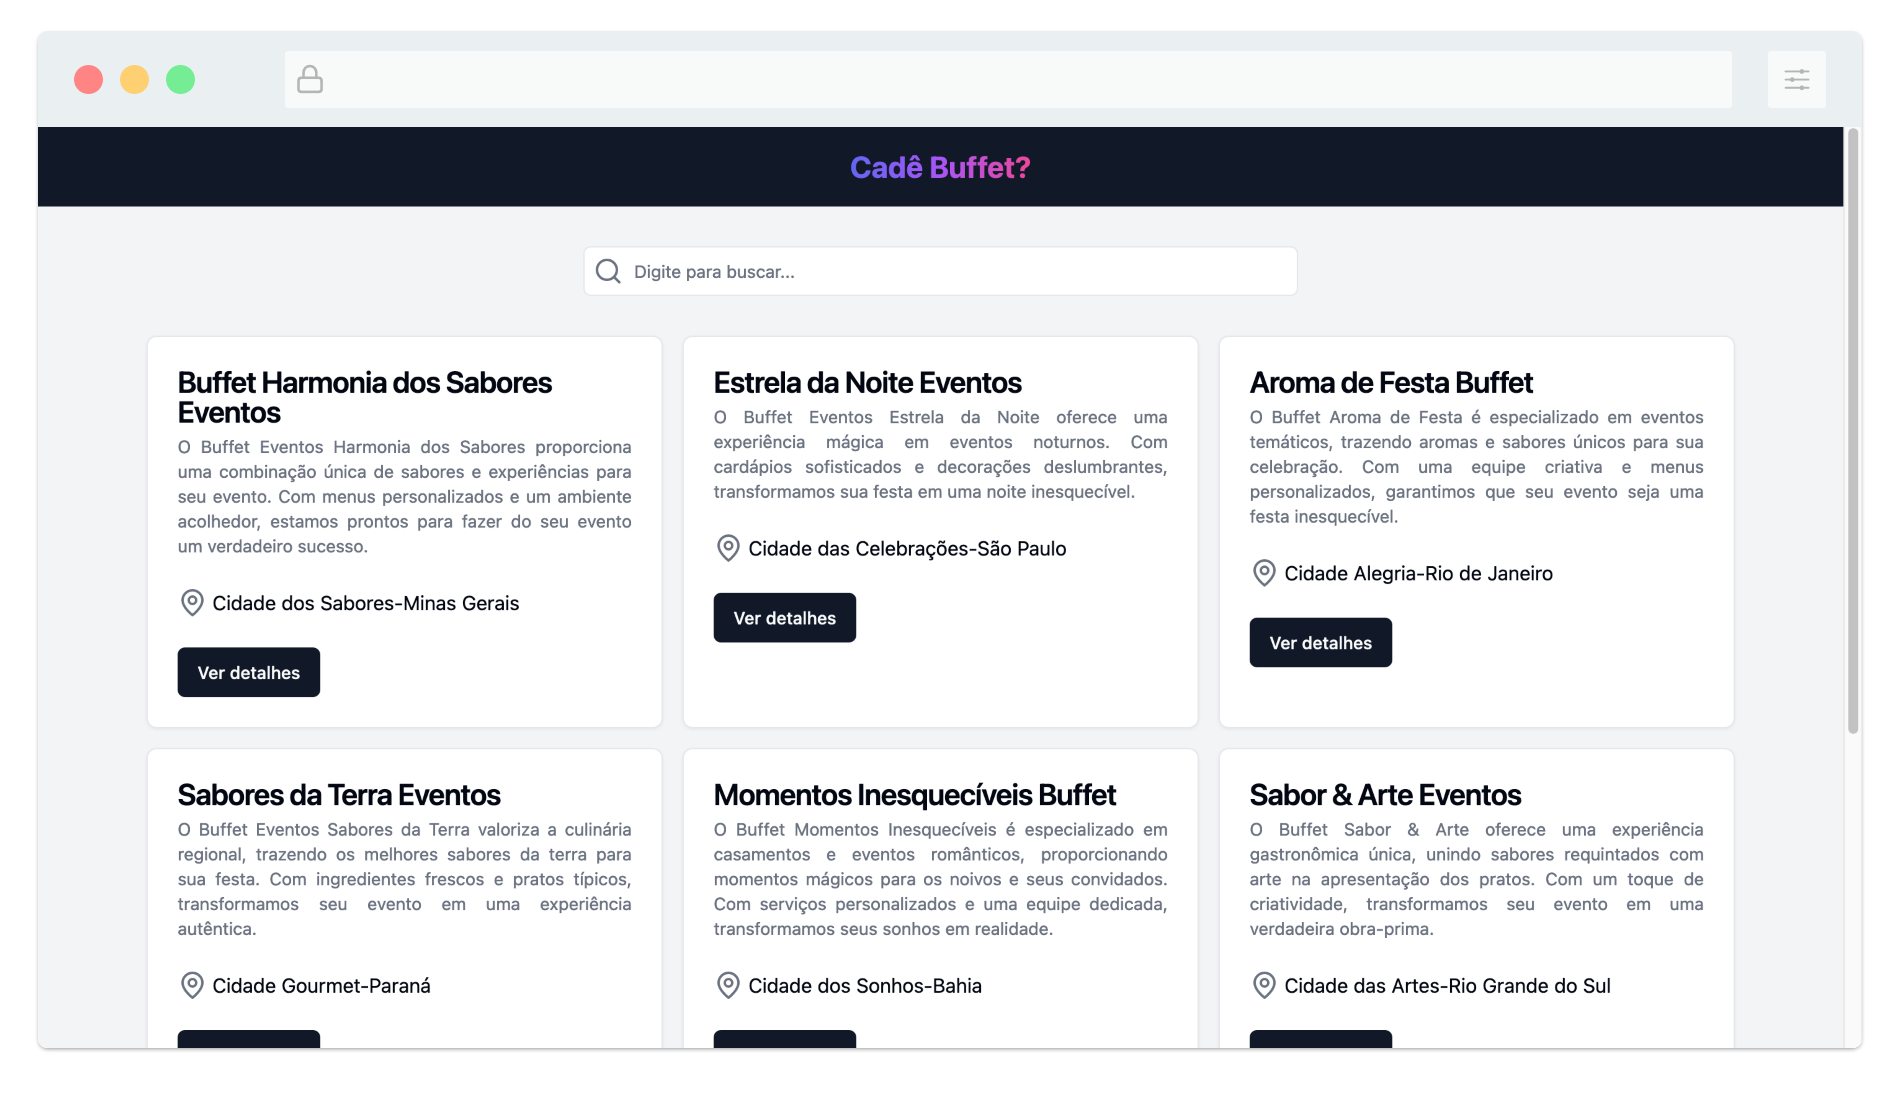Image resolution: width=1900 pixels, height=1100 pixels.
Task: Click location pin beside Cidade das Celebrações-São Paulo
Action: [728, 548]
